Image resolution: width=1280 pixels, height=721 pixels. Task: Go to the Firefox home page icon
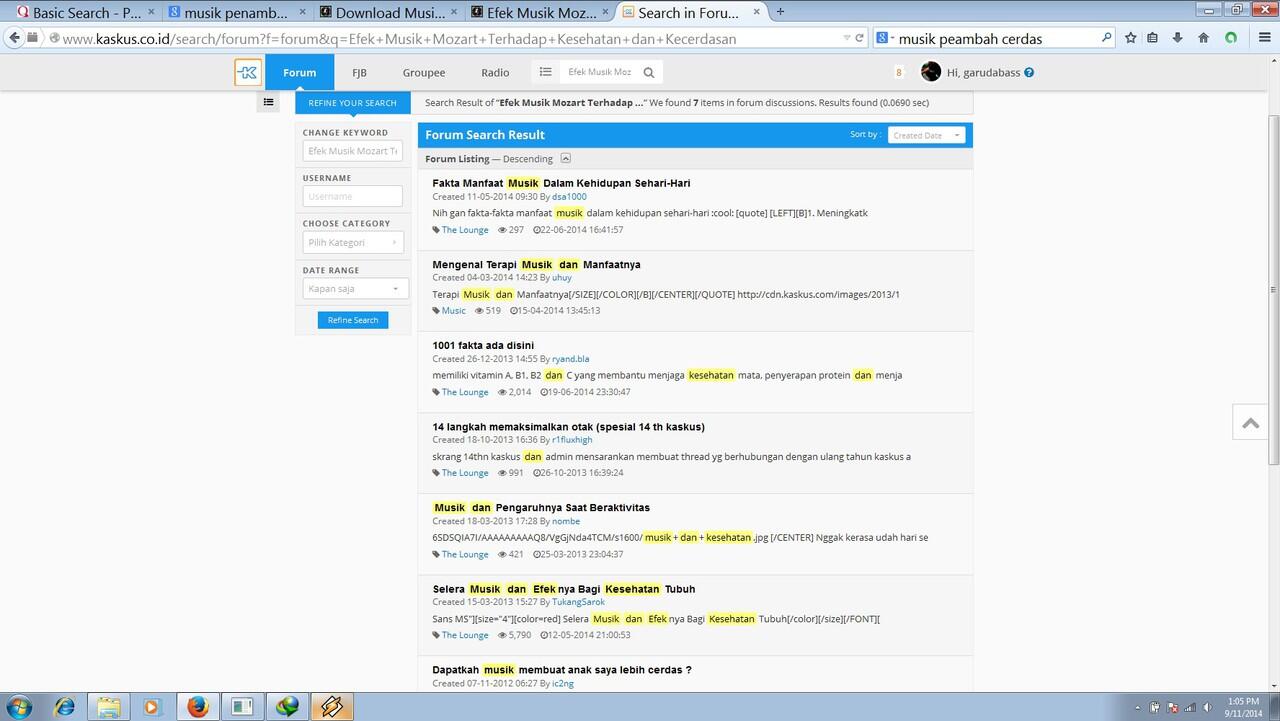[x=1203, y=38]
